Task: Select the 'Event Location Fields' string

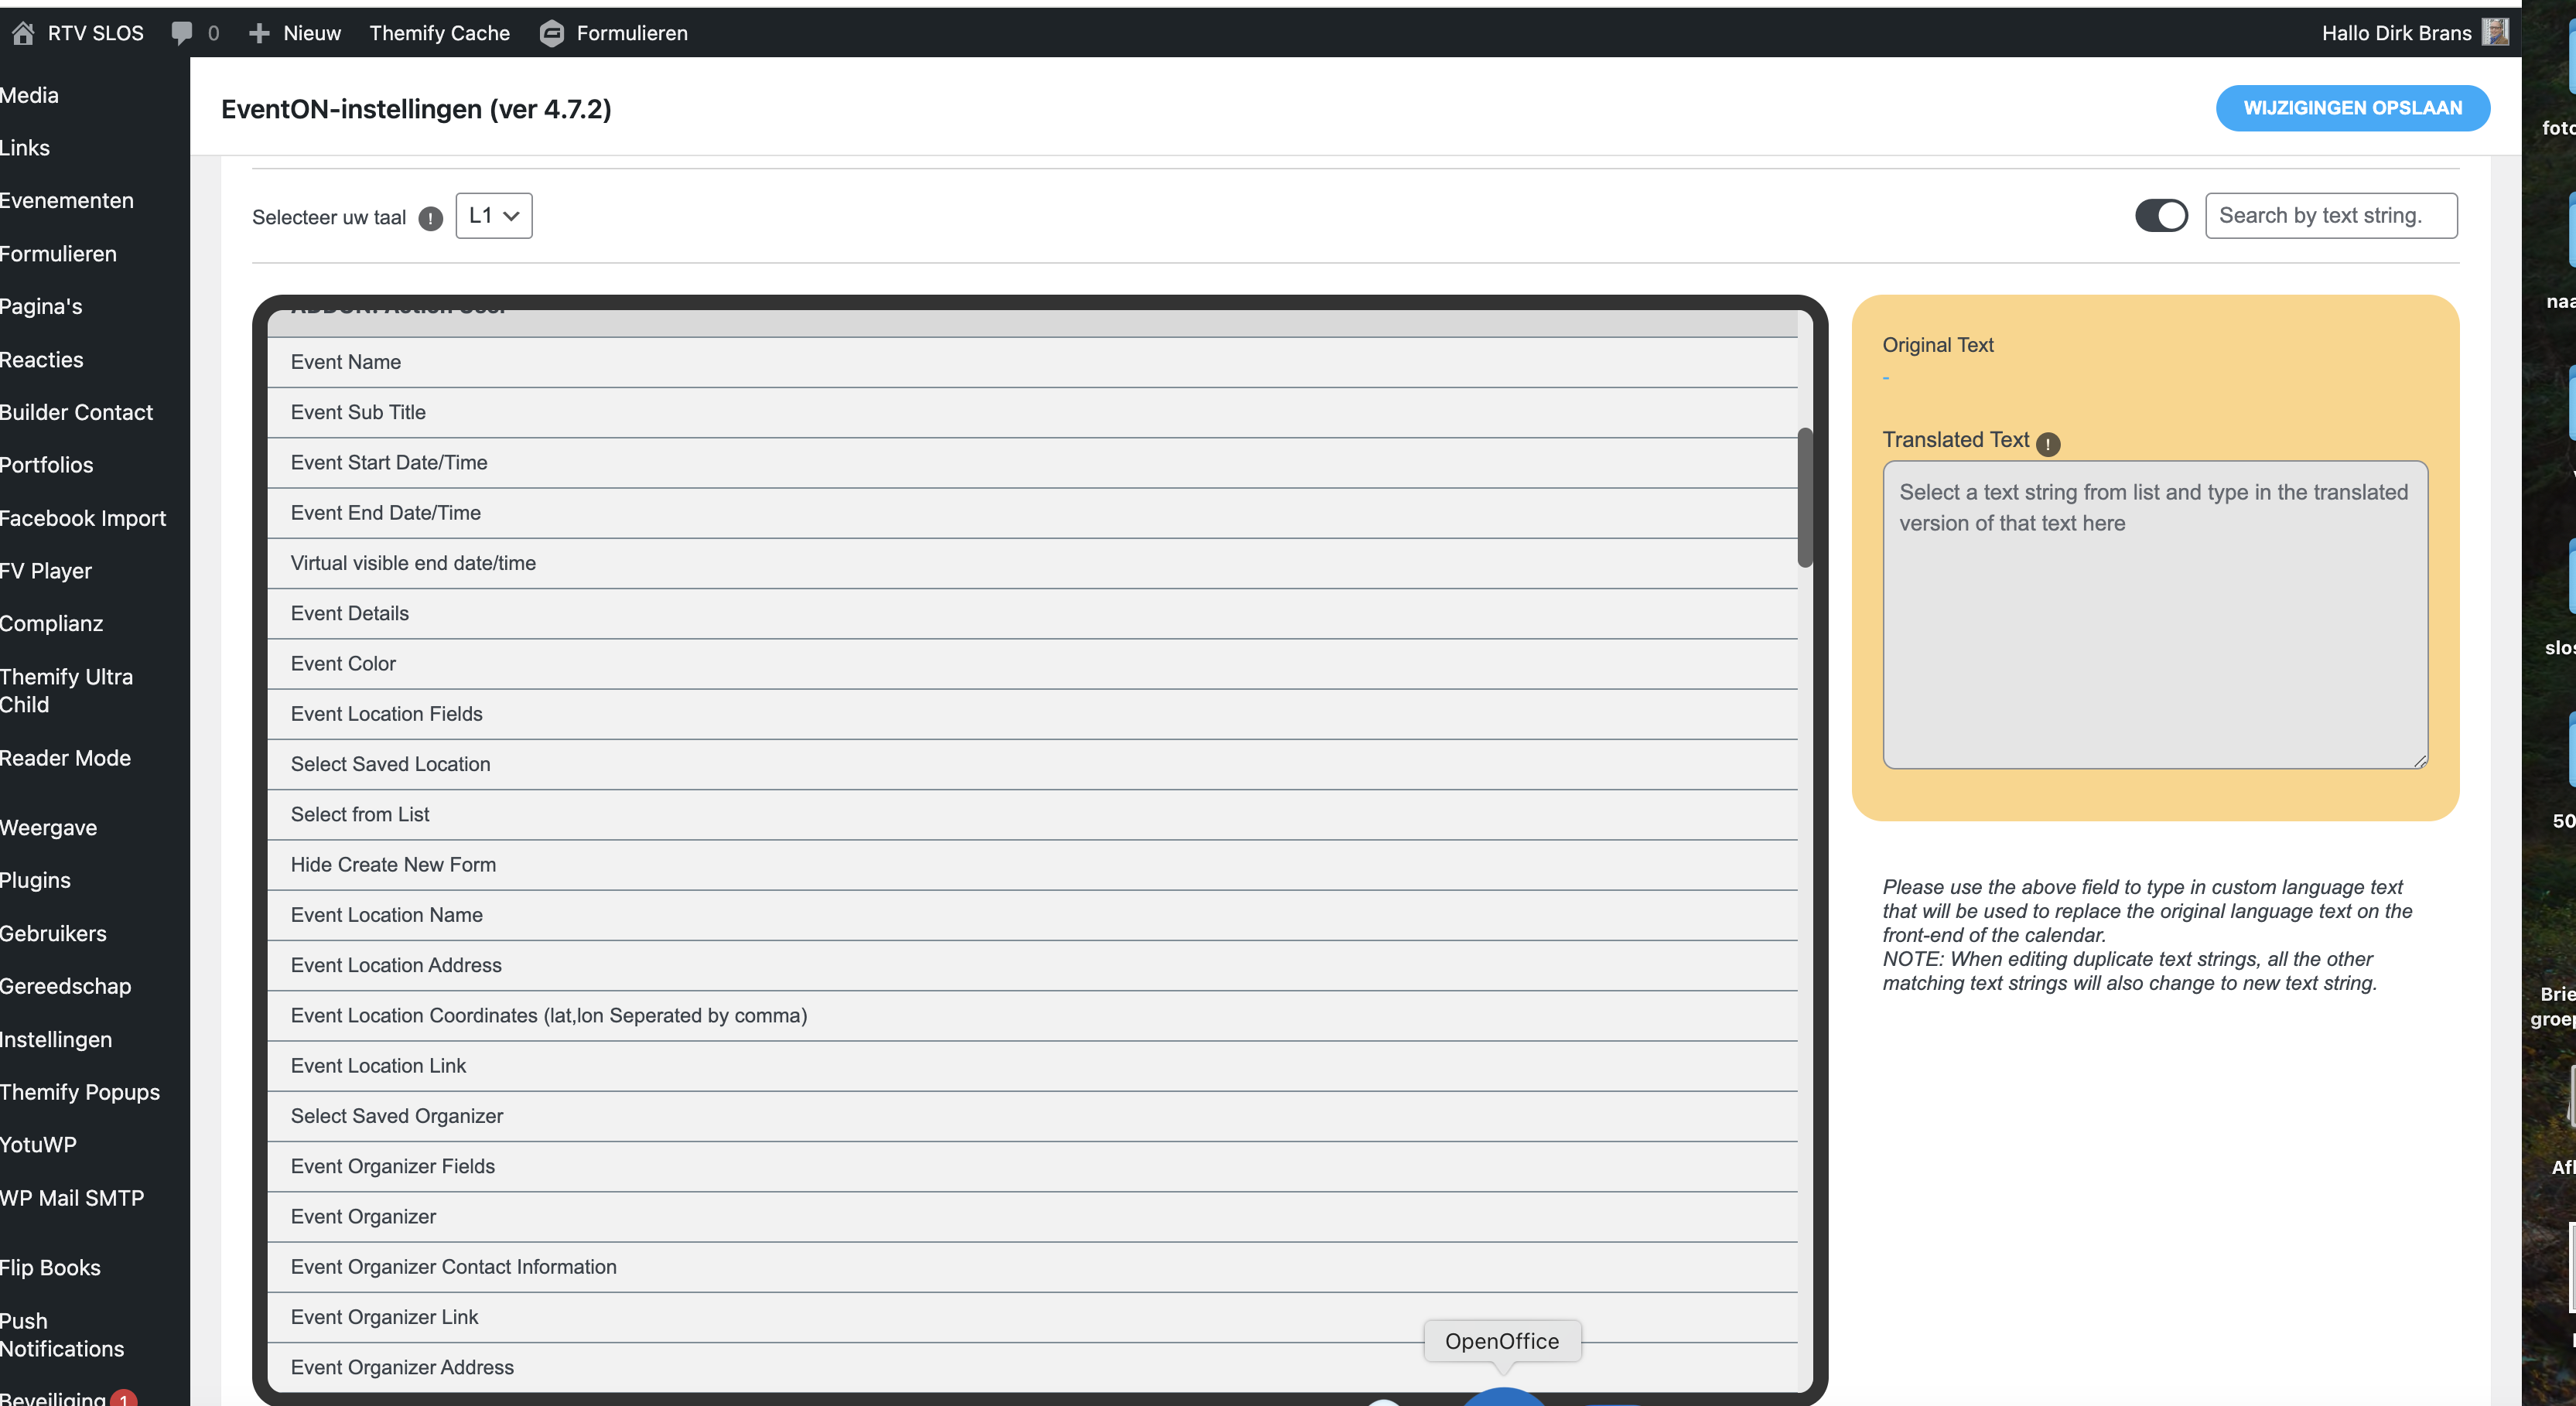Action: pos(1032,714)
